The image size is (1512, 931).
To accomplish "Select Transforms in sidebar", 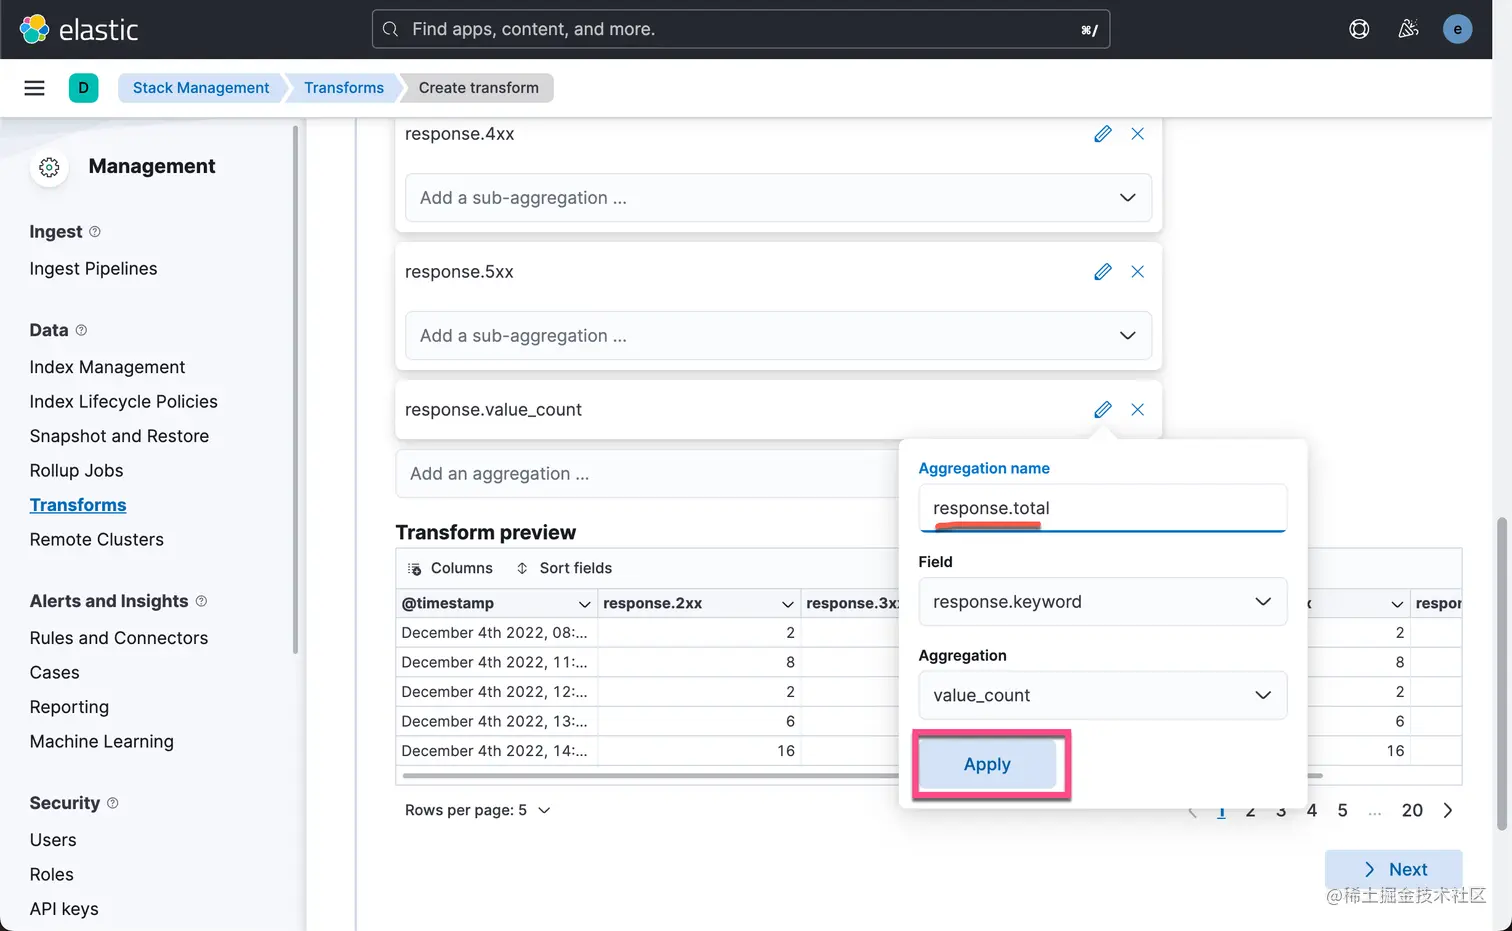I will 78,505.
